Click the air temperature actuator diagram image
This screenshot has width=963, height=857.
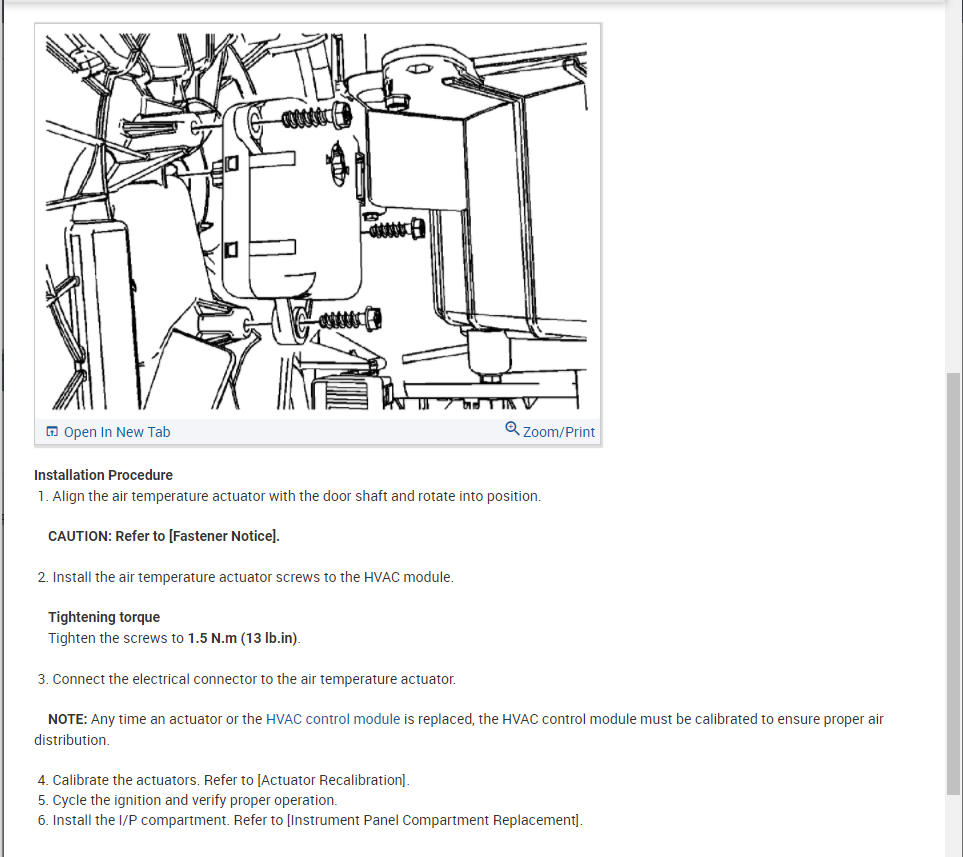(316, 221)
